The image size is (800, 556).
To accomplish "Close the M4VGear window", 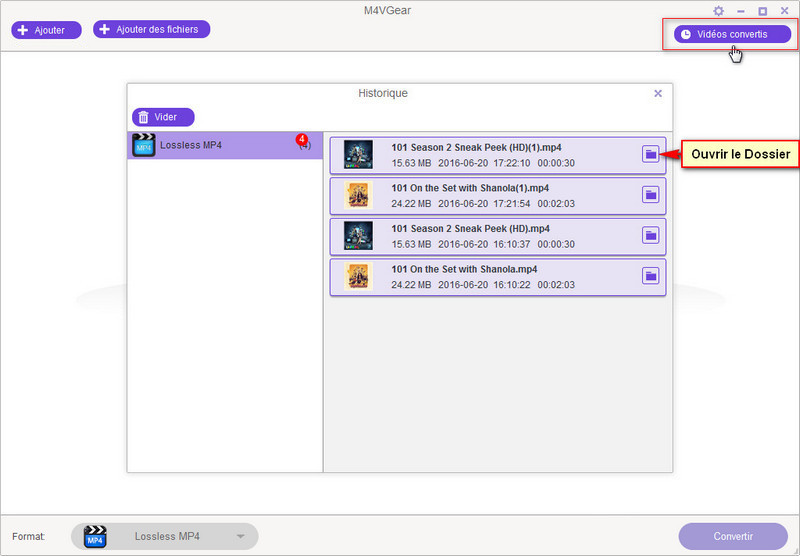I will tap(785, 10).
